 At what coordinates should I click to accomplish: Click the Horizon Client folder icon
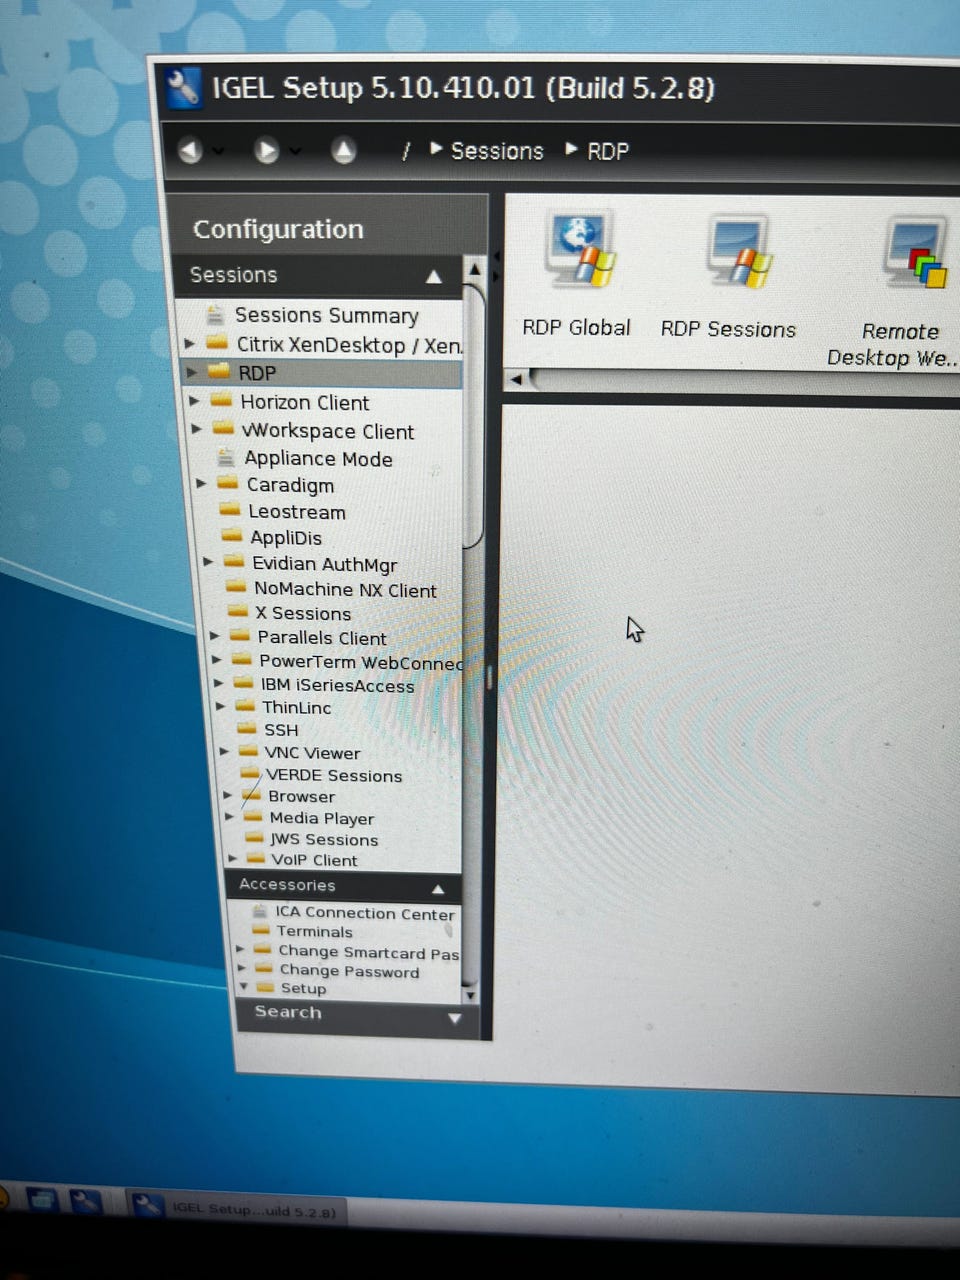click(x=222, y=401)
